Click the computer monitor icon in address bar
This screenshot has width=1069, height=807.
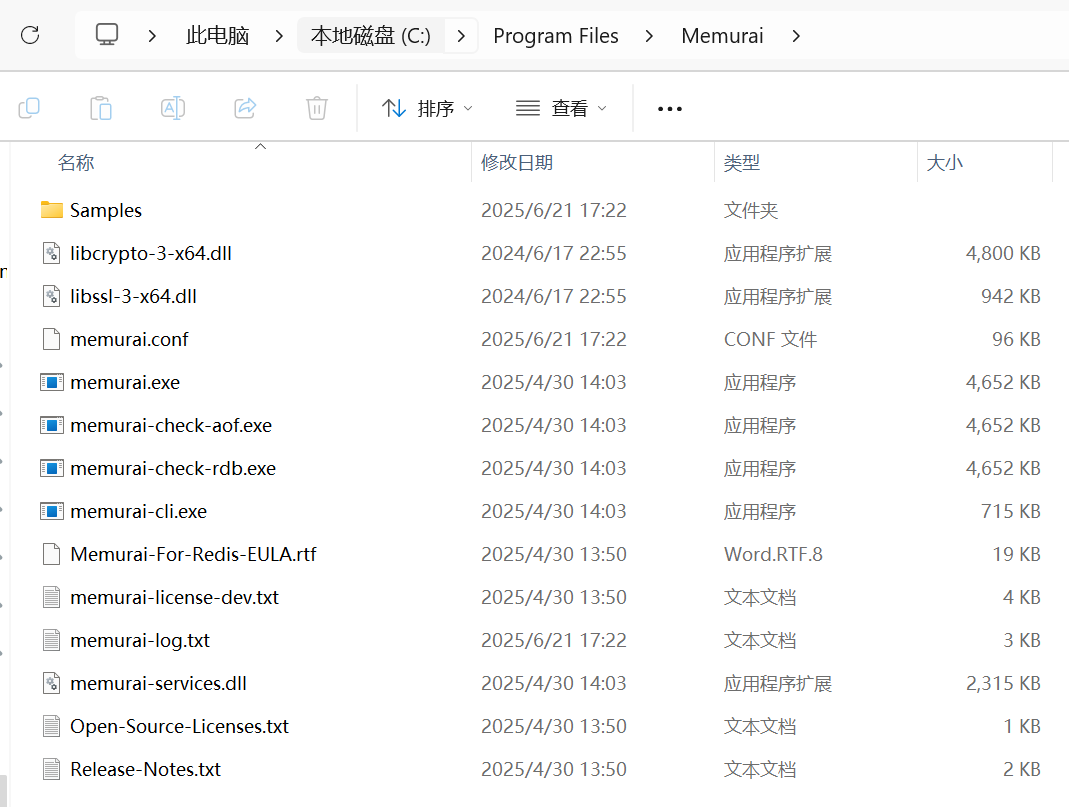(106, 35)
